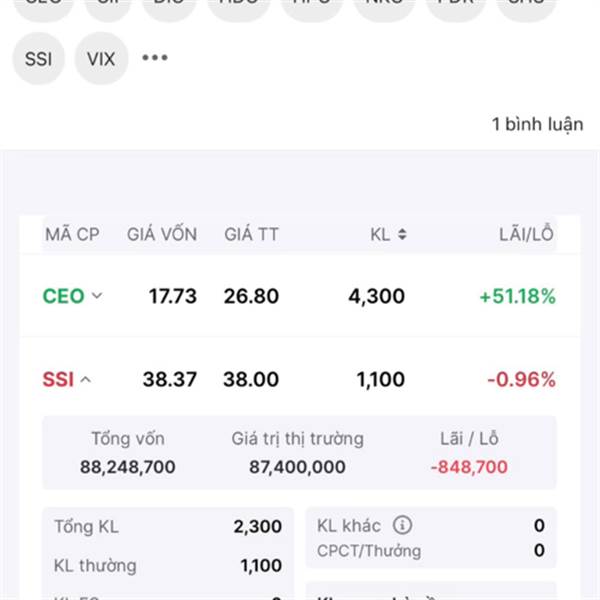The image size is (600, 600).
Task: Select the GIÁ VỐN column header
Action: [162, 234]
